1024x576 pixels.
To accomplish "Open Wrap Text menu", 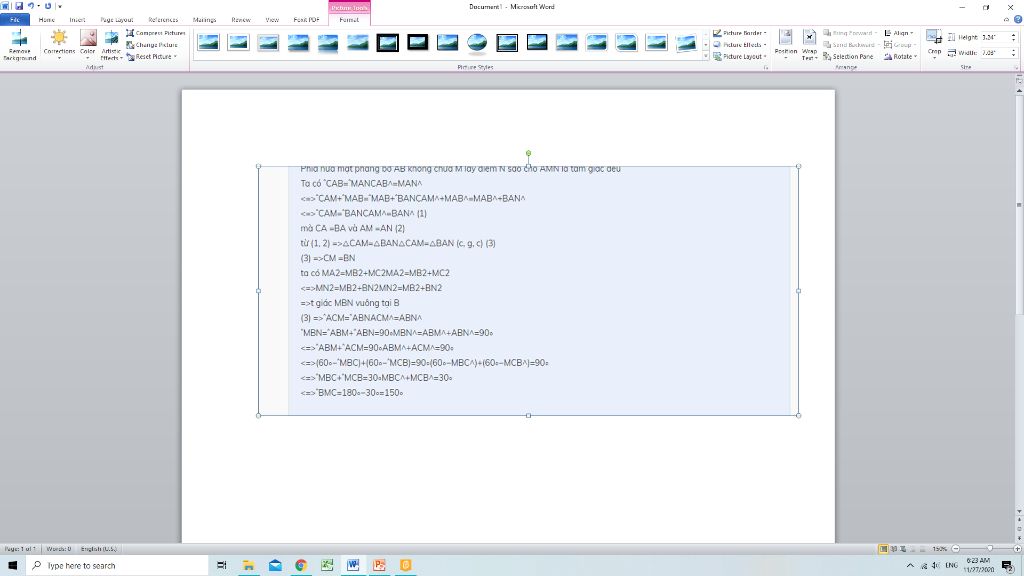I will (809, 45).
